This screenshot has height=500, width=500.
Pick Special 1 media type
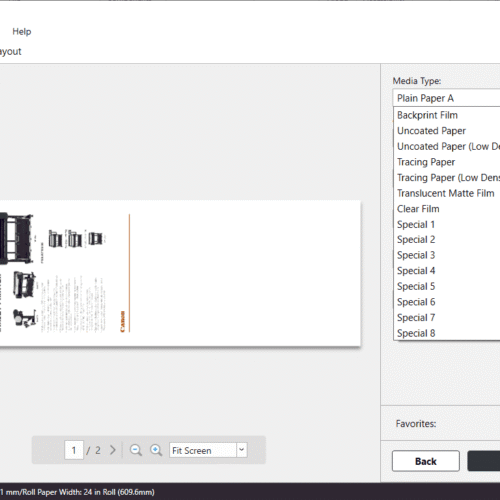pos(447,224)
